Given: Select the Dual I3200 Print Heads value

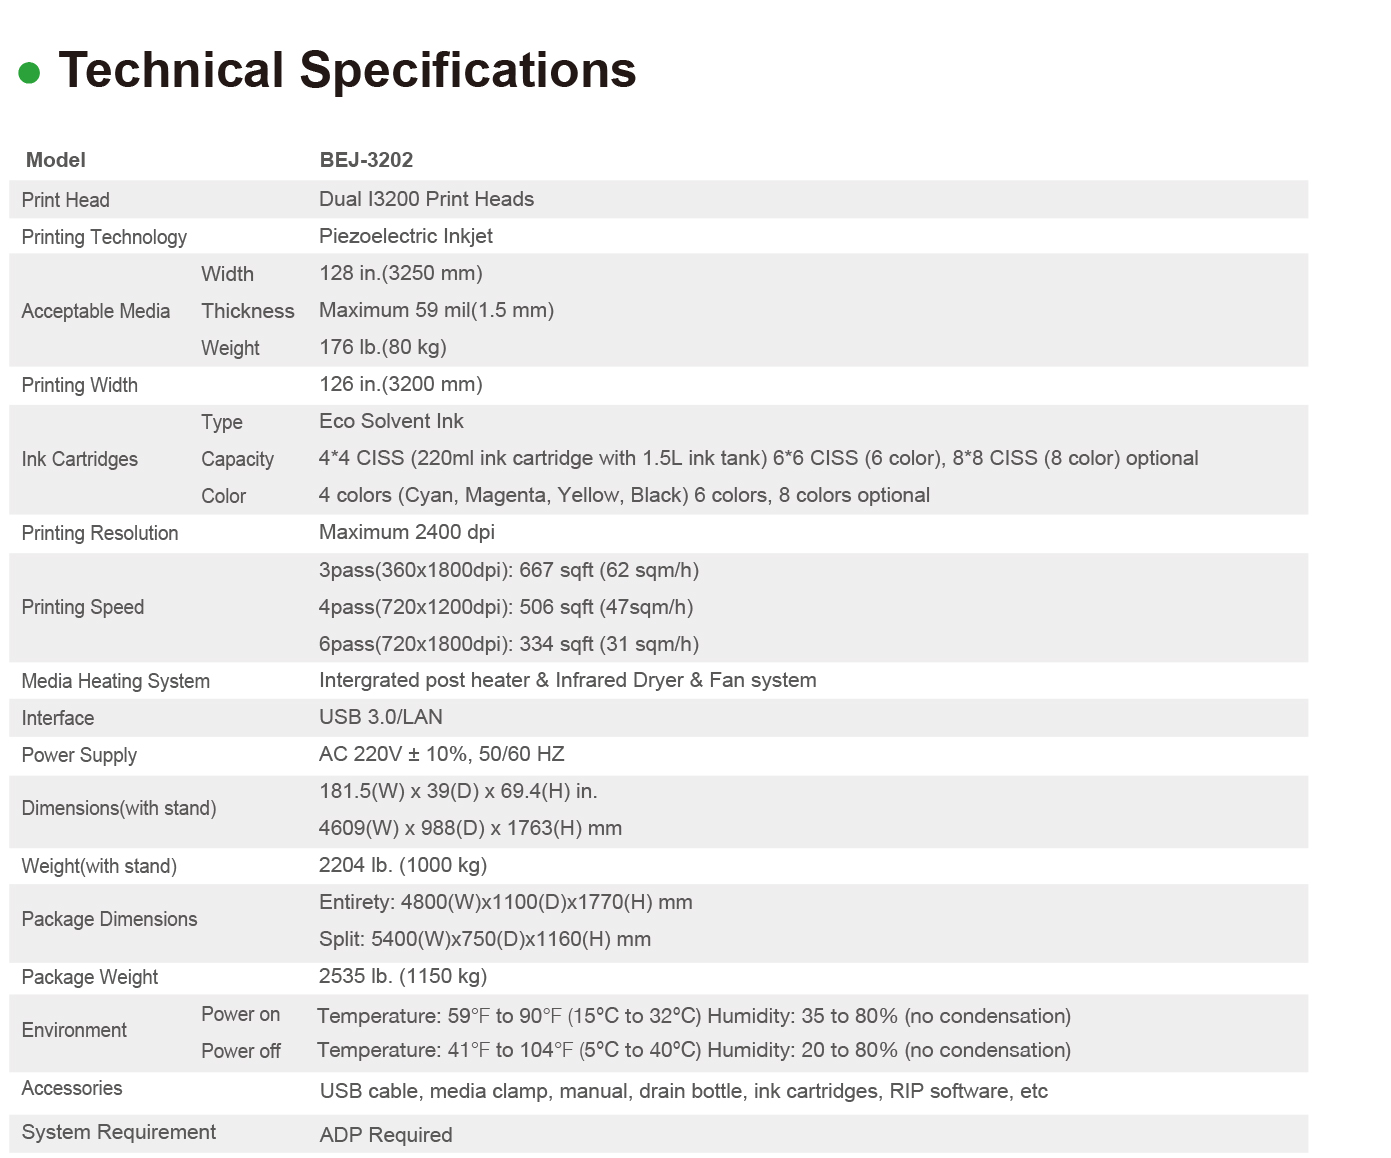Looking at the screenshot, I should pyautogui.click(x=426, y=199).
